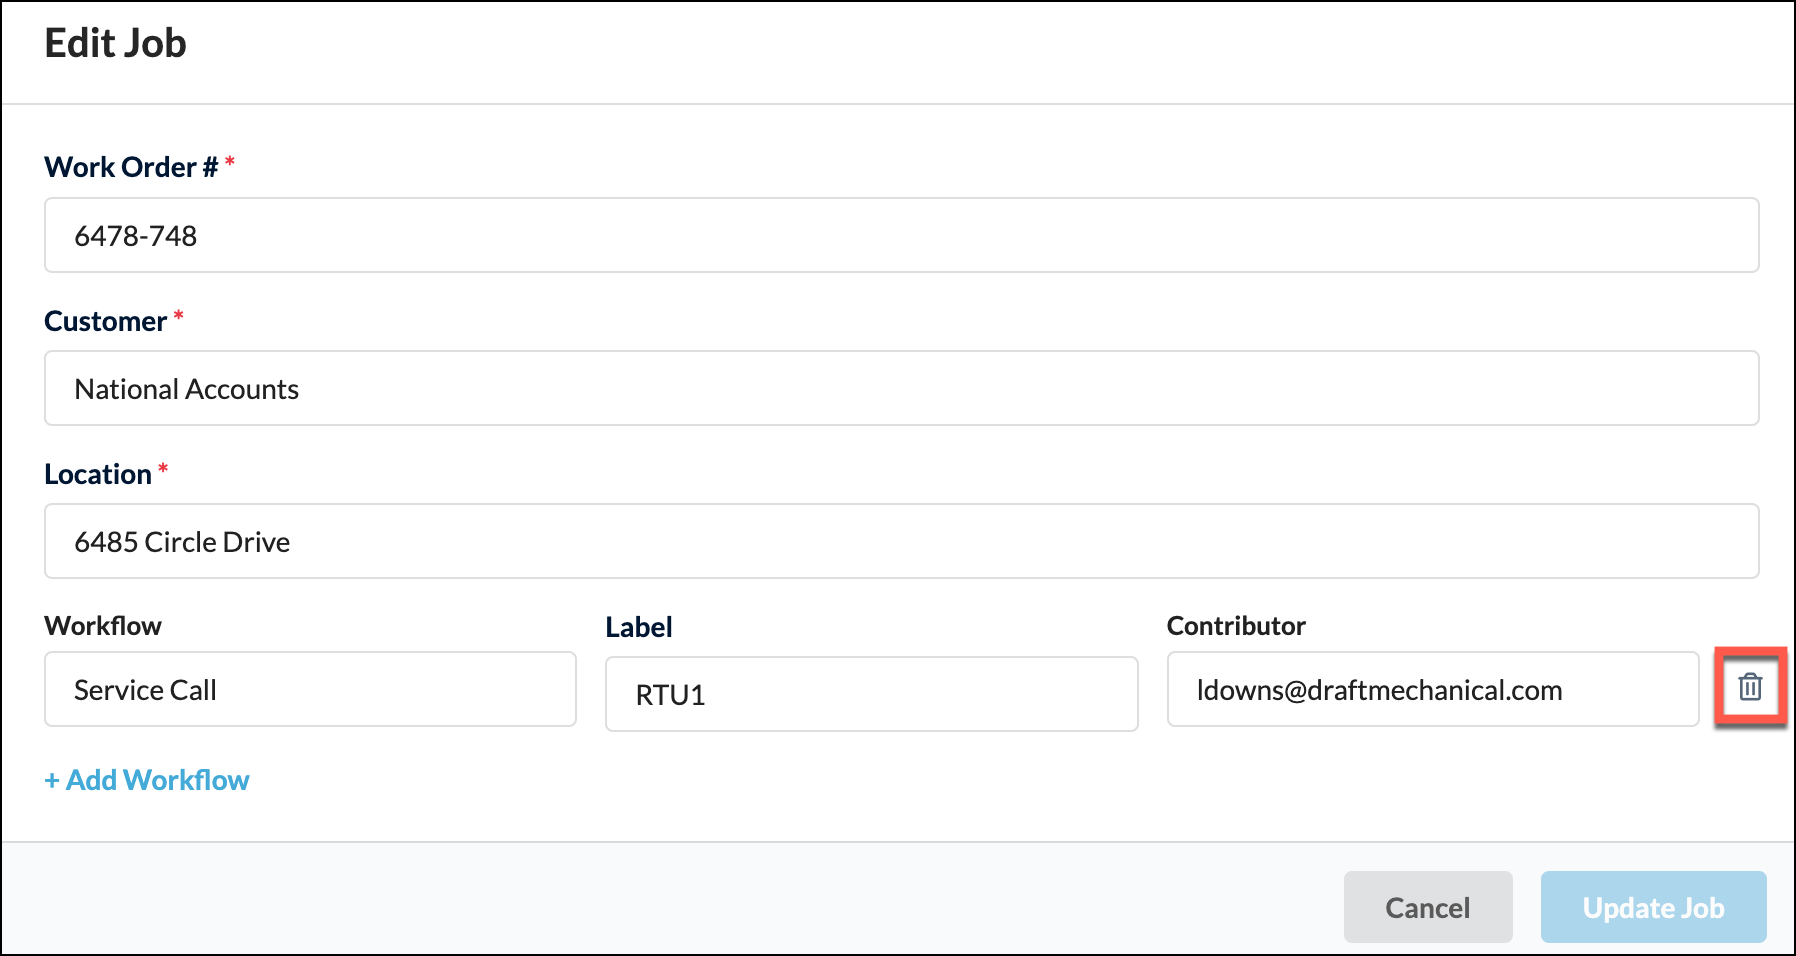Click the Work Order # label
The width and height of the screenshot is (1796, 956).
[x=130, y=166]
